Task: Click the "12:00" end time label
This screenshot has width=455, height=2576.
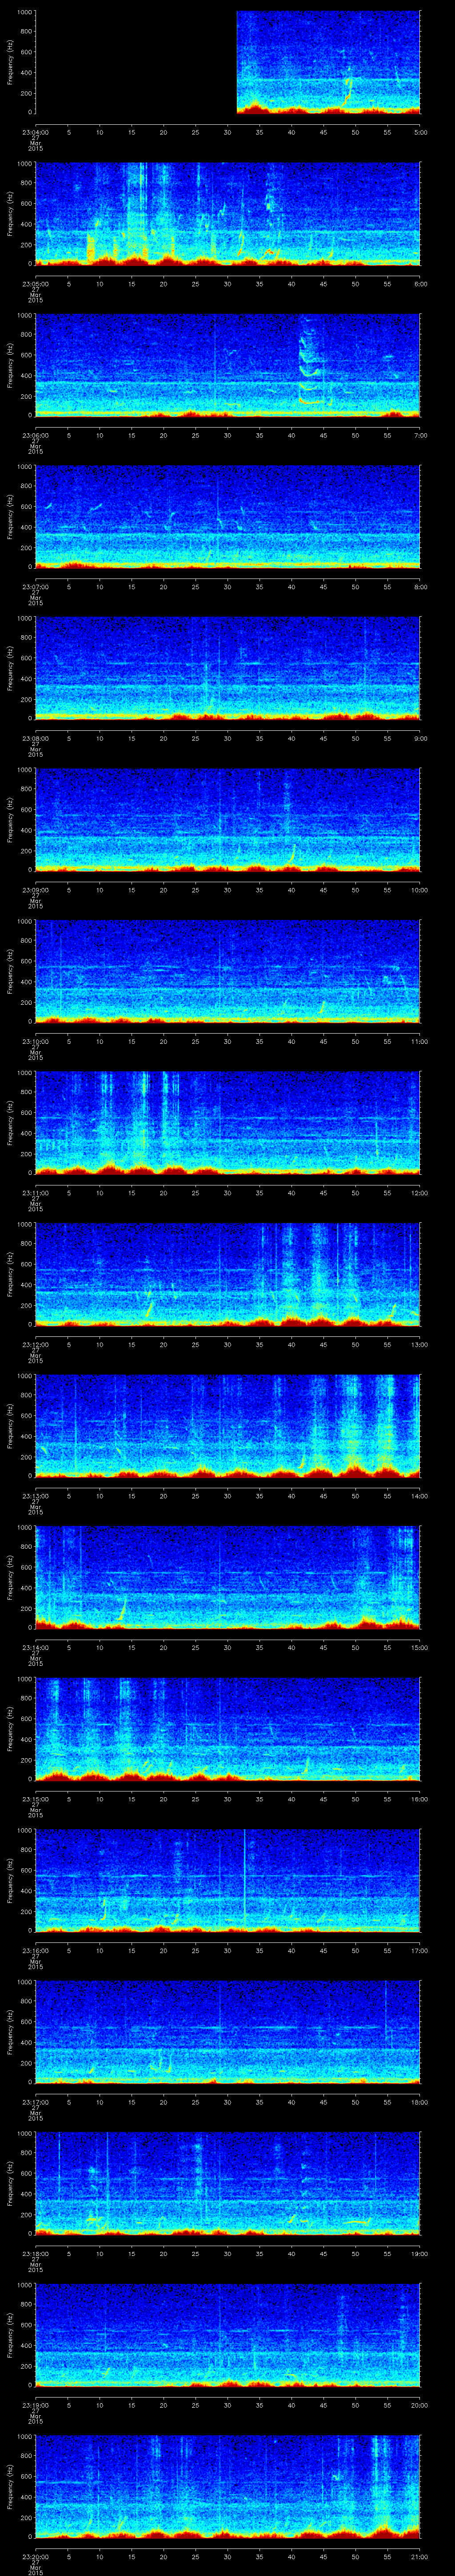Action: 419,1192
